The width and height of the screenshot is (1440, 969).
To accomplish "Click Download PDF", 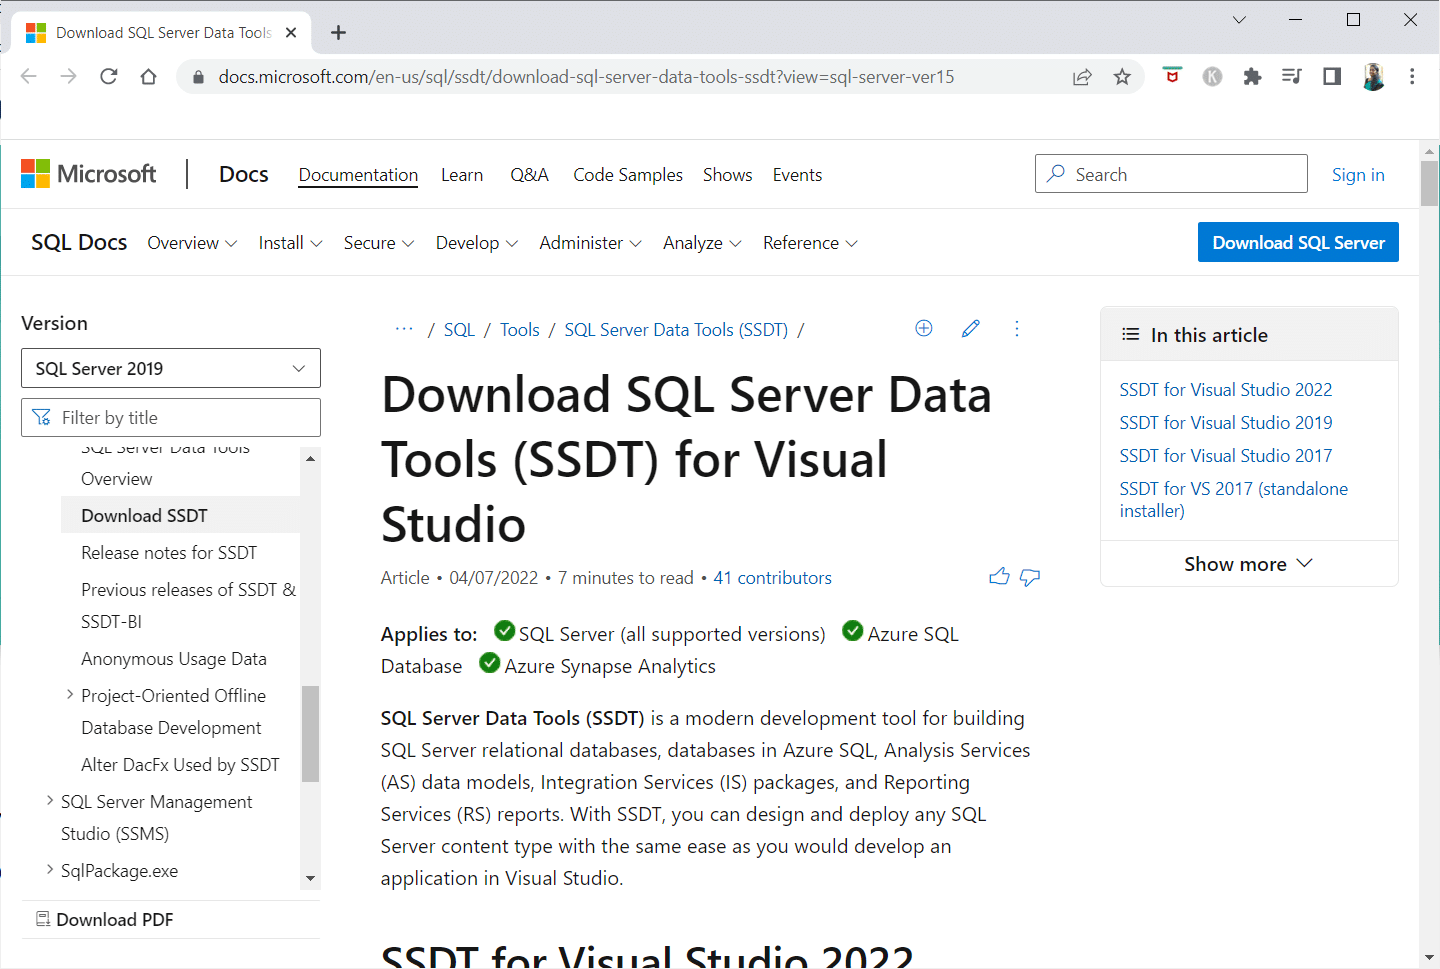I will [105, 919].
